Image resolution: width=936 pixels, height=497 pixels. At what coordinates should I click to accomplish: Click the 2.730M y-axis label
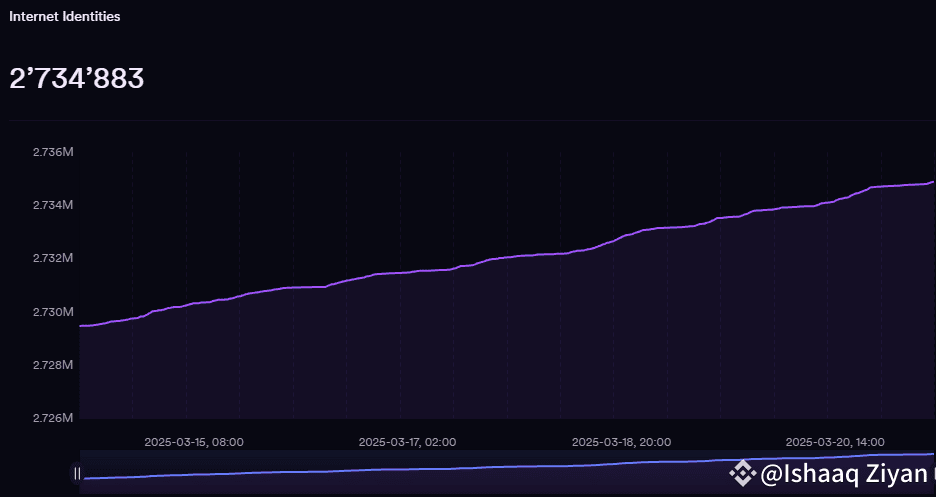tap(53, 312)
